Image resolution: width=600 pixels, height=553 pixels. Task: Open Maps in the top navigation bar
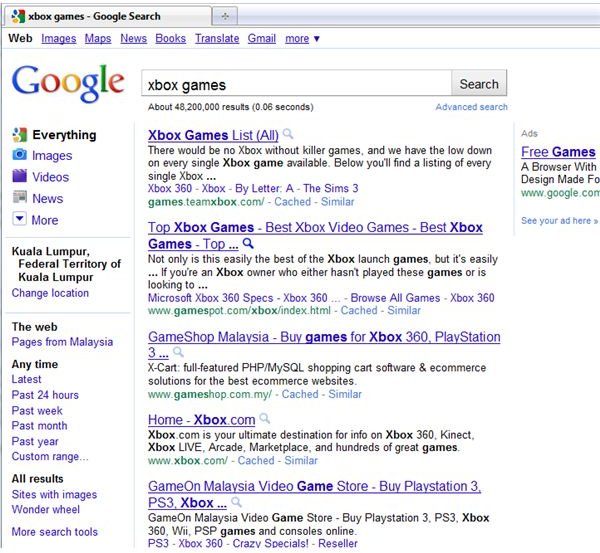98,39
